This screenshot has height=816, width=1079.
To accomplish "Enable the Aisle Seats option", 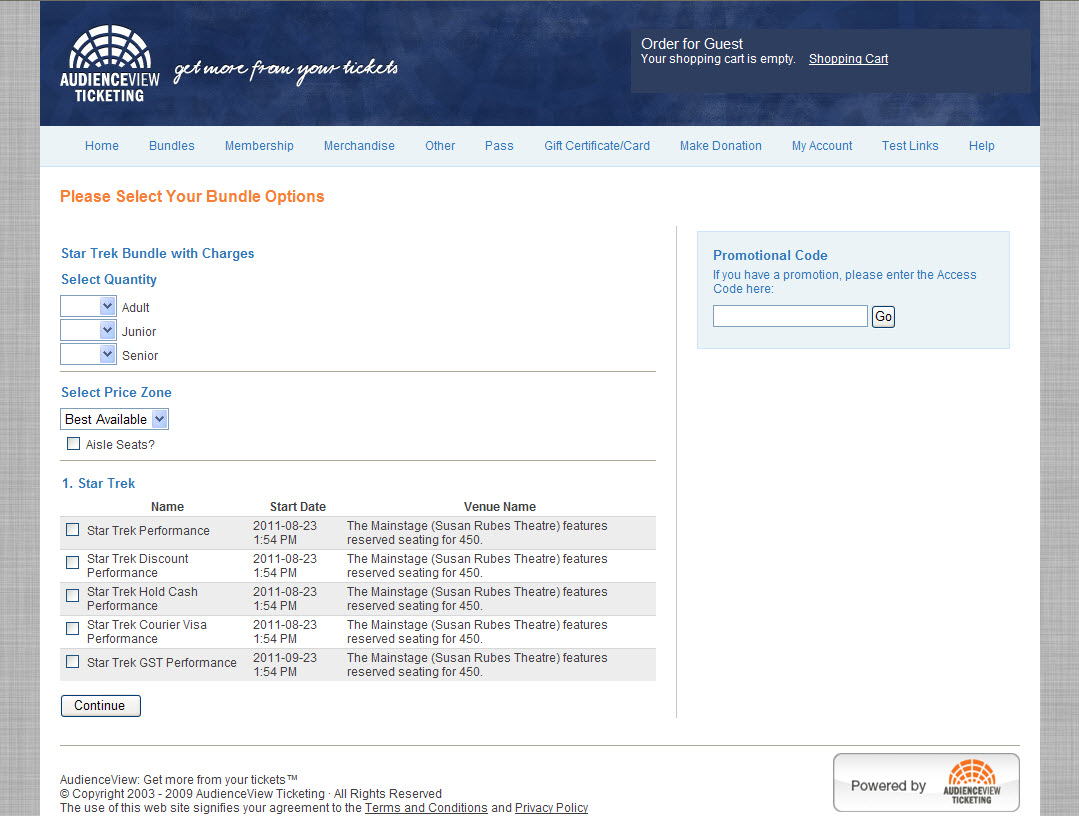I will pyautogui.click(x=74, y=444).
